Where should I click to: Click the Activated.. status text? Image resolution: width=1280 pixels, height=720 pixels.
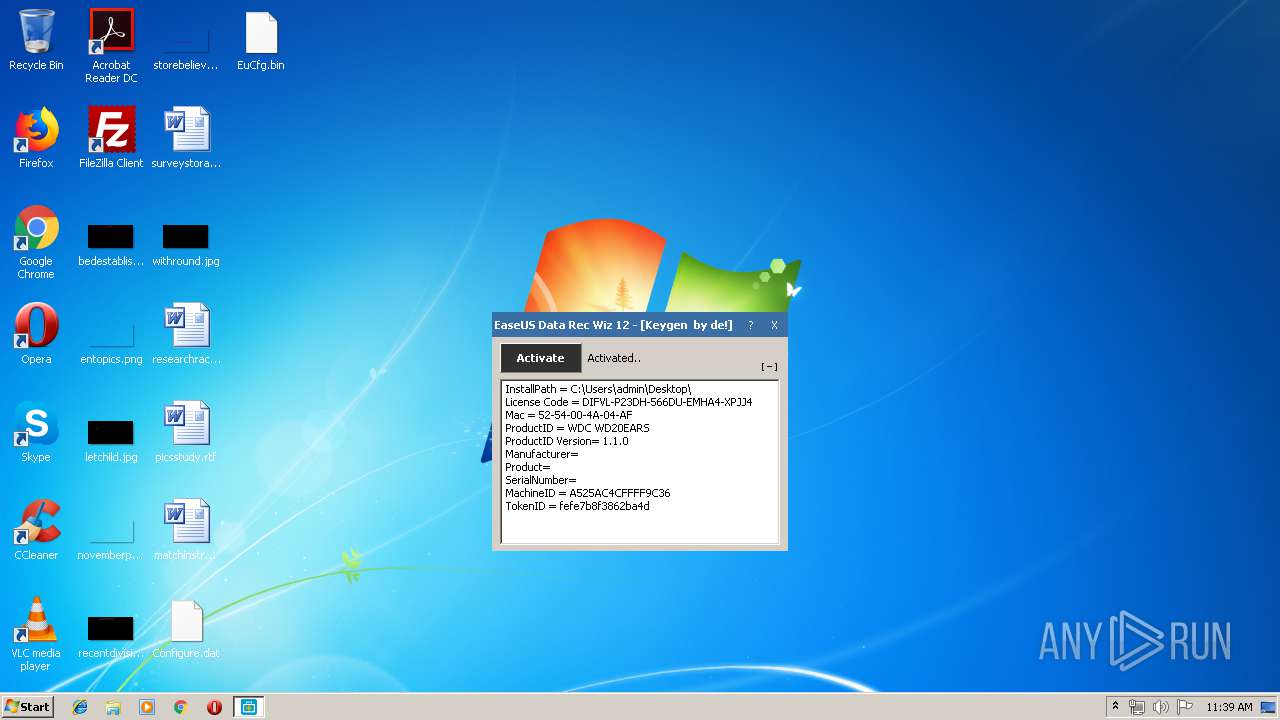click(x=614, y=358)
